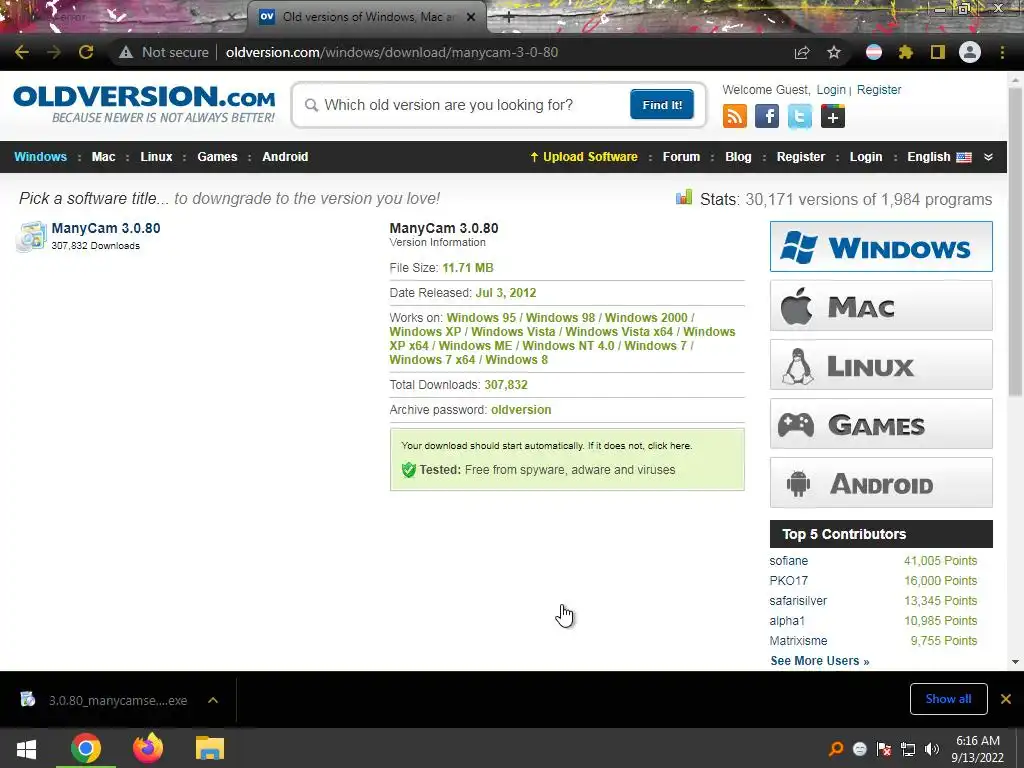Click the Stats bar chart icon

click(684, 197)
